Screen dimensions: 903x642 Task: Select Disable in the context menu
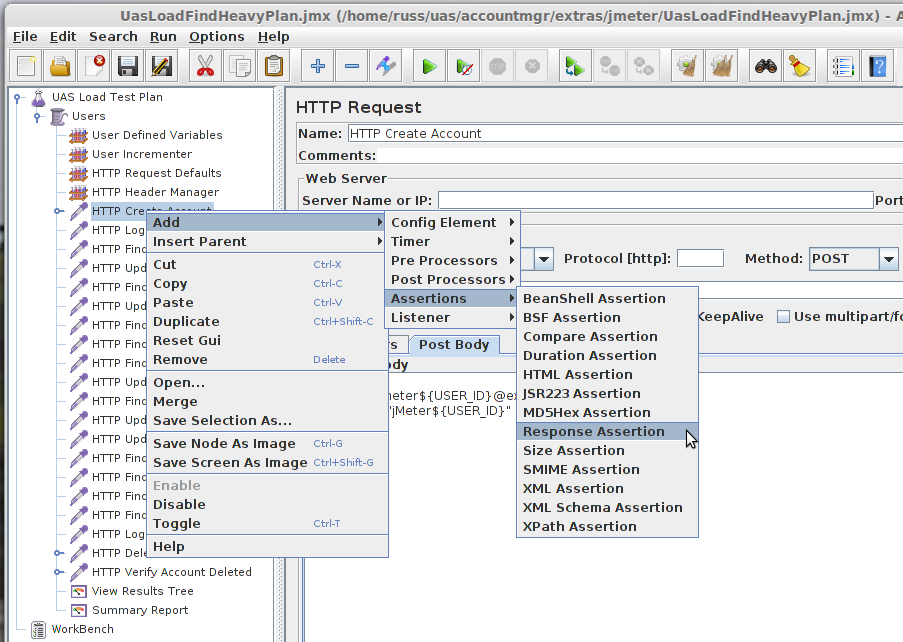(267, 505)
